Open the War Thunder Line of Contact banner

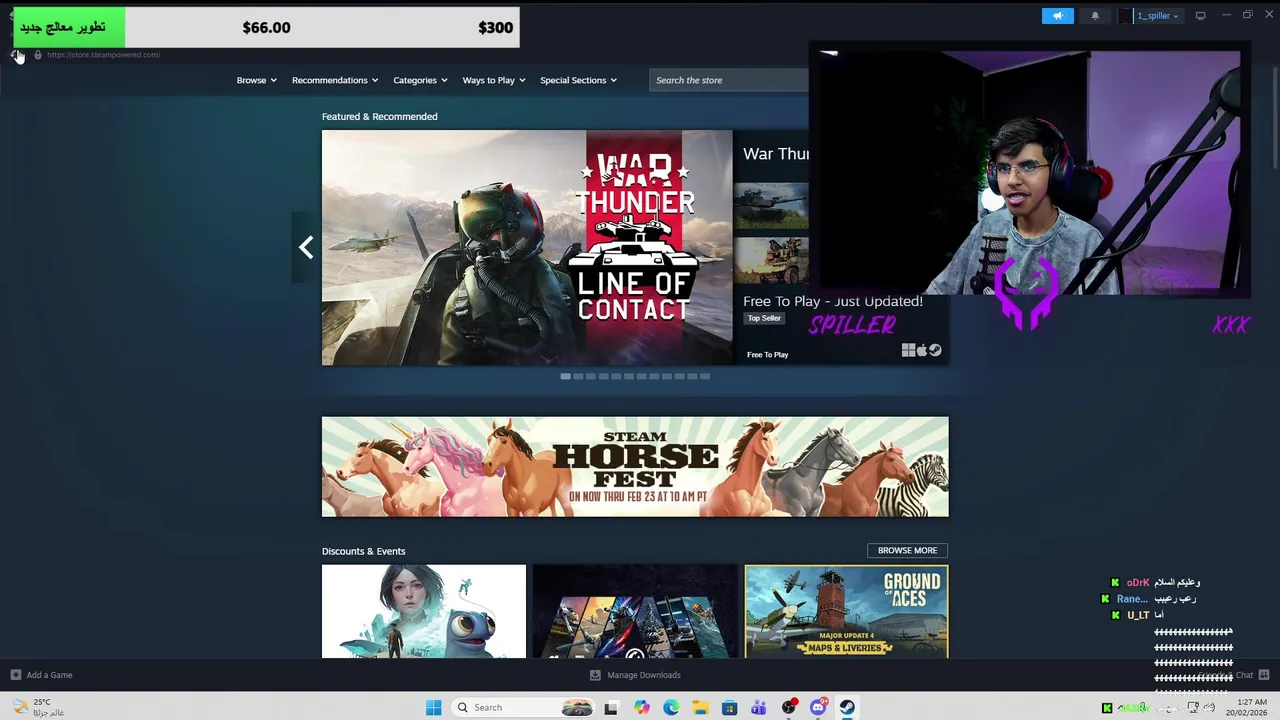pyautogui.click(x=527, y=247)
